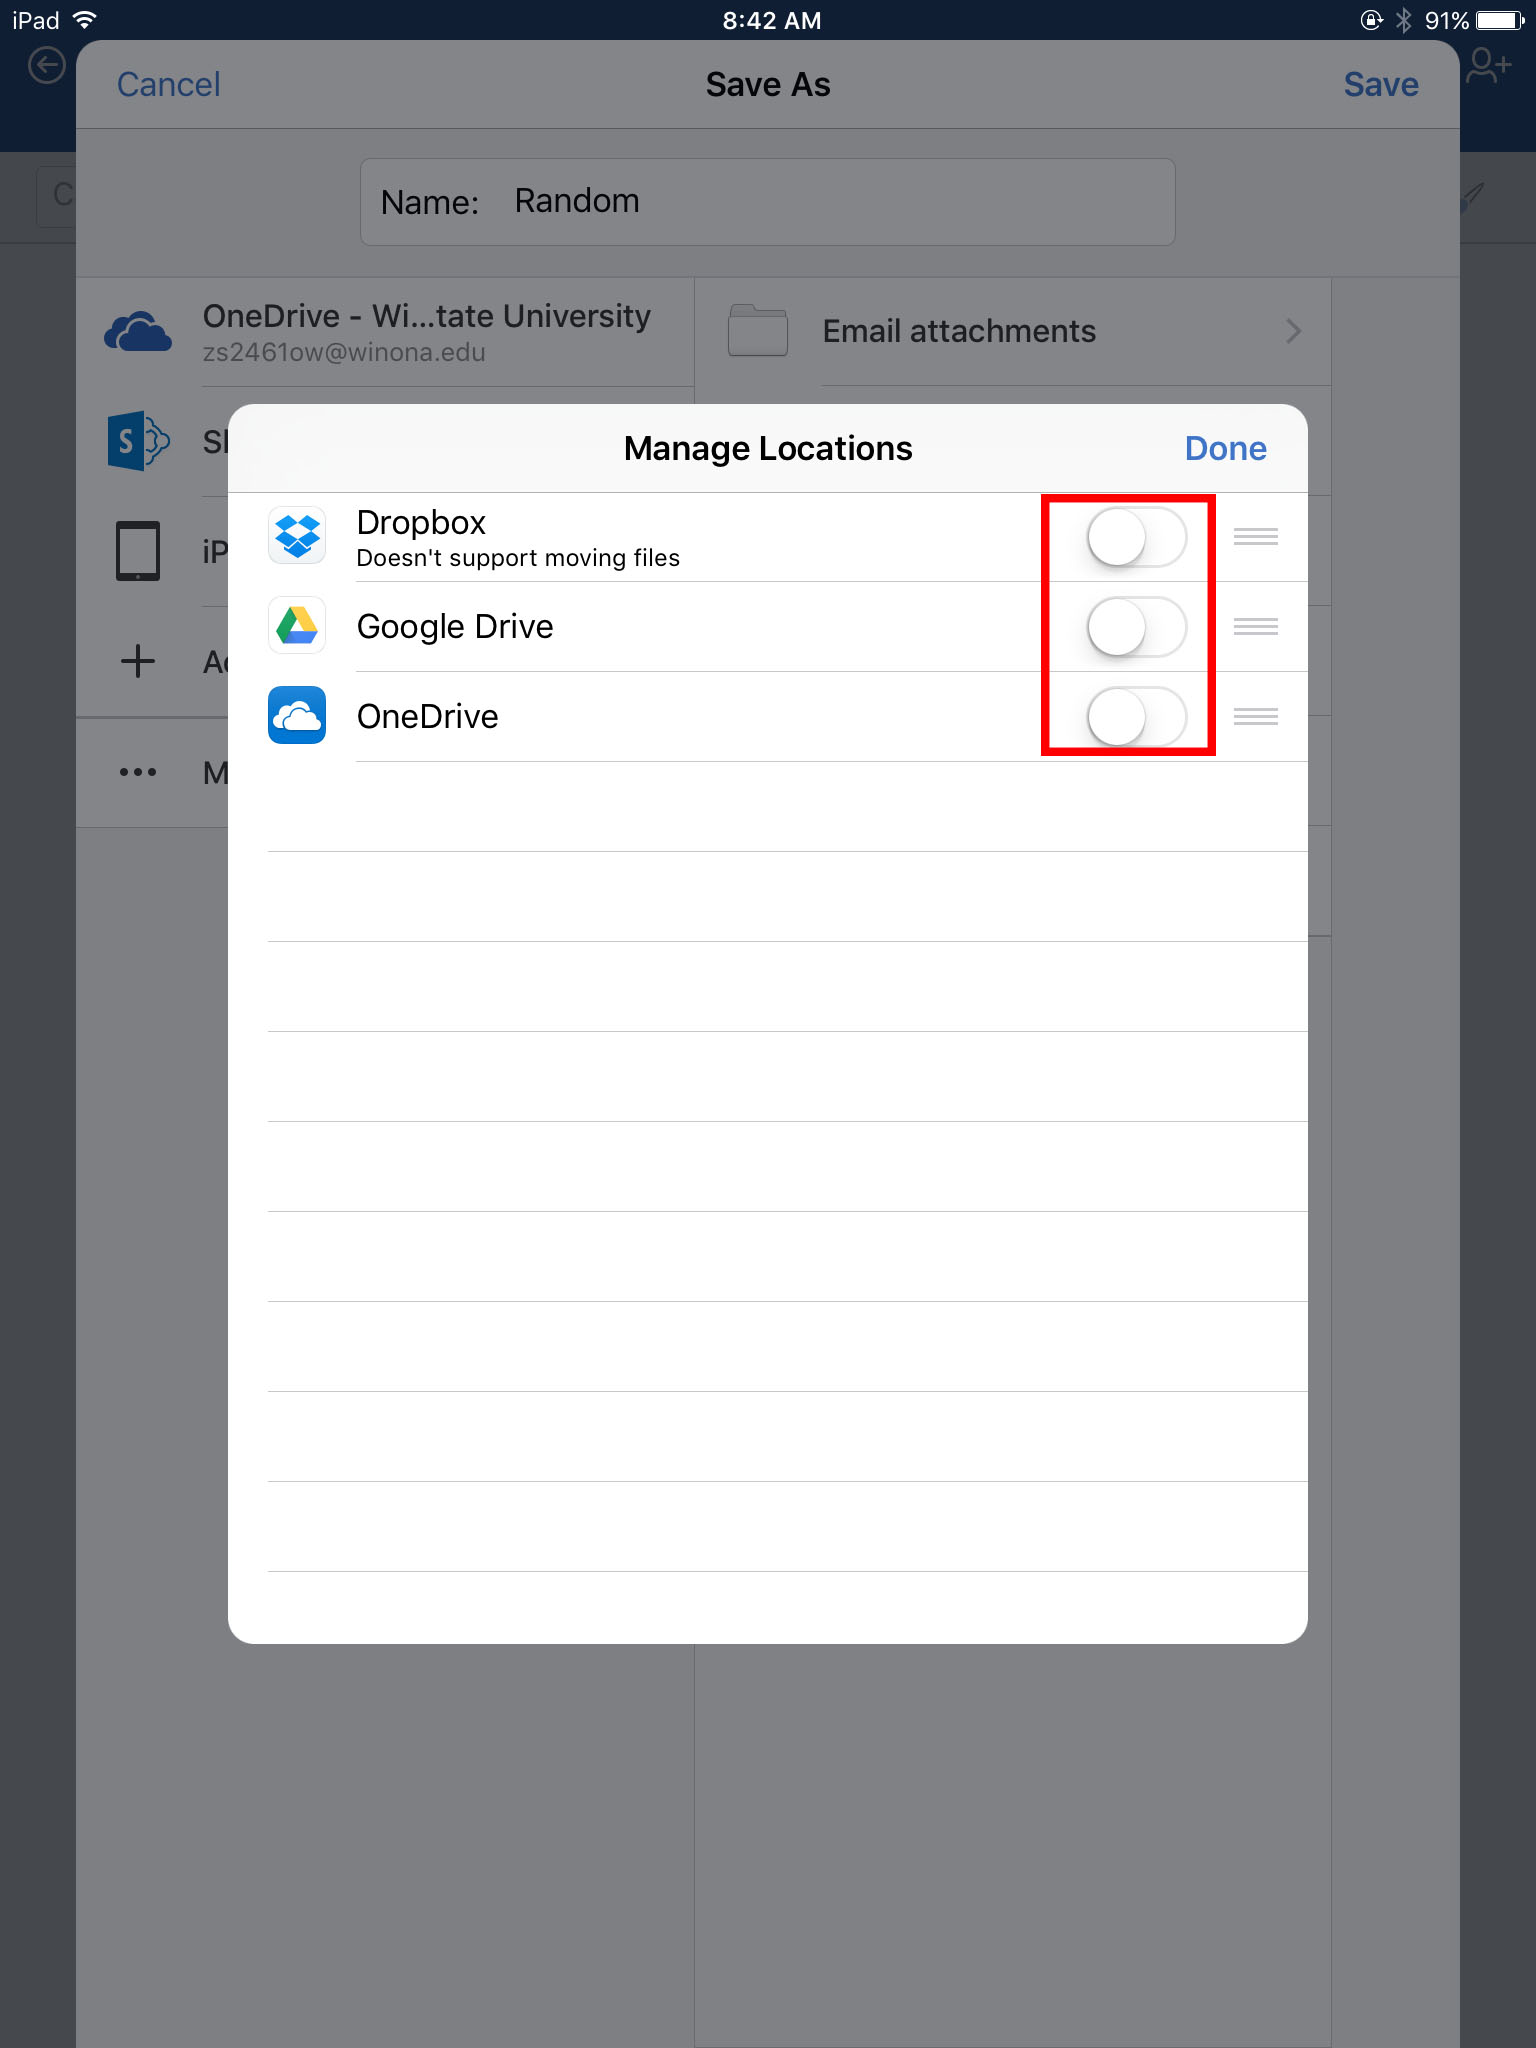1536x2048 pixels.
Task: Select the Email attachments folder
Action: pos(958,331)
